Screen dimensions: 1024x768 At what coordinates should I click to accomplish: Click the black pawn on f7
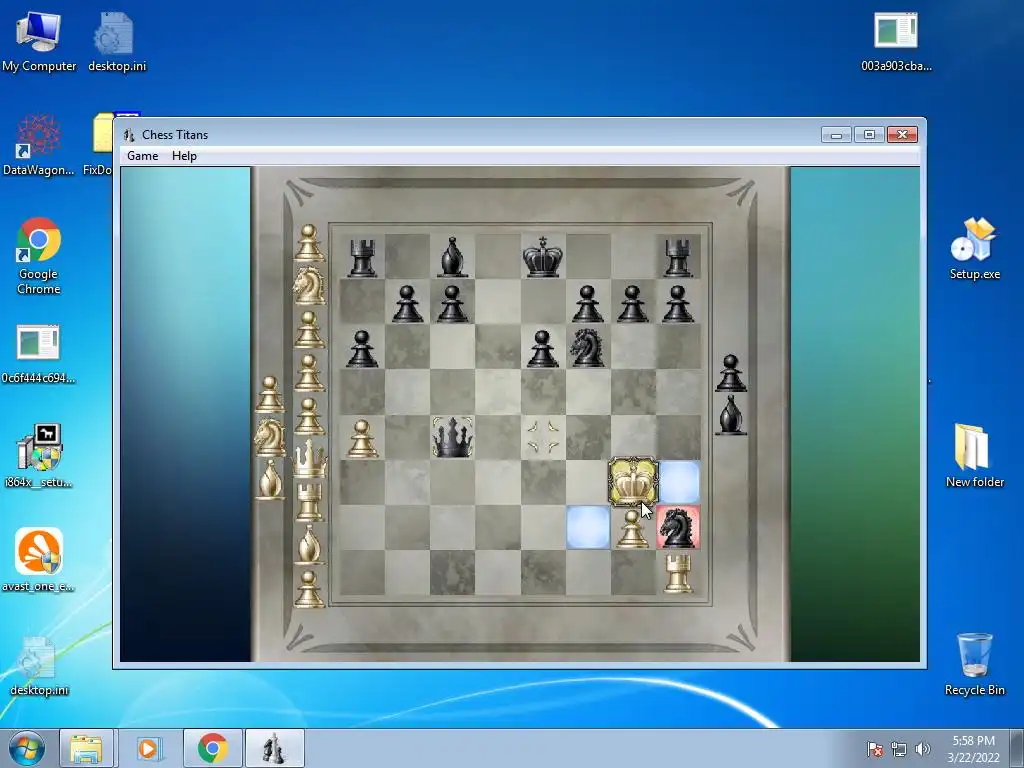(587, 304)
